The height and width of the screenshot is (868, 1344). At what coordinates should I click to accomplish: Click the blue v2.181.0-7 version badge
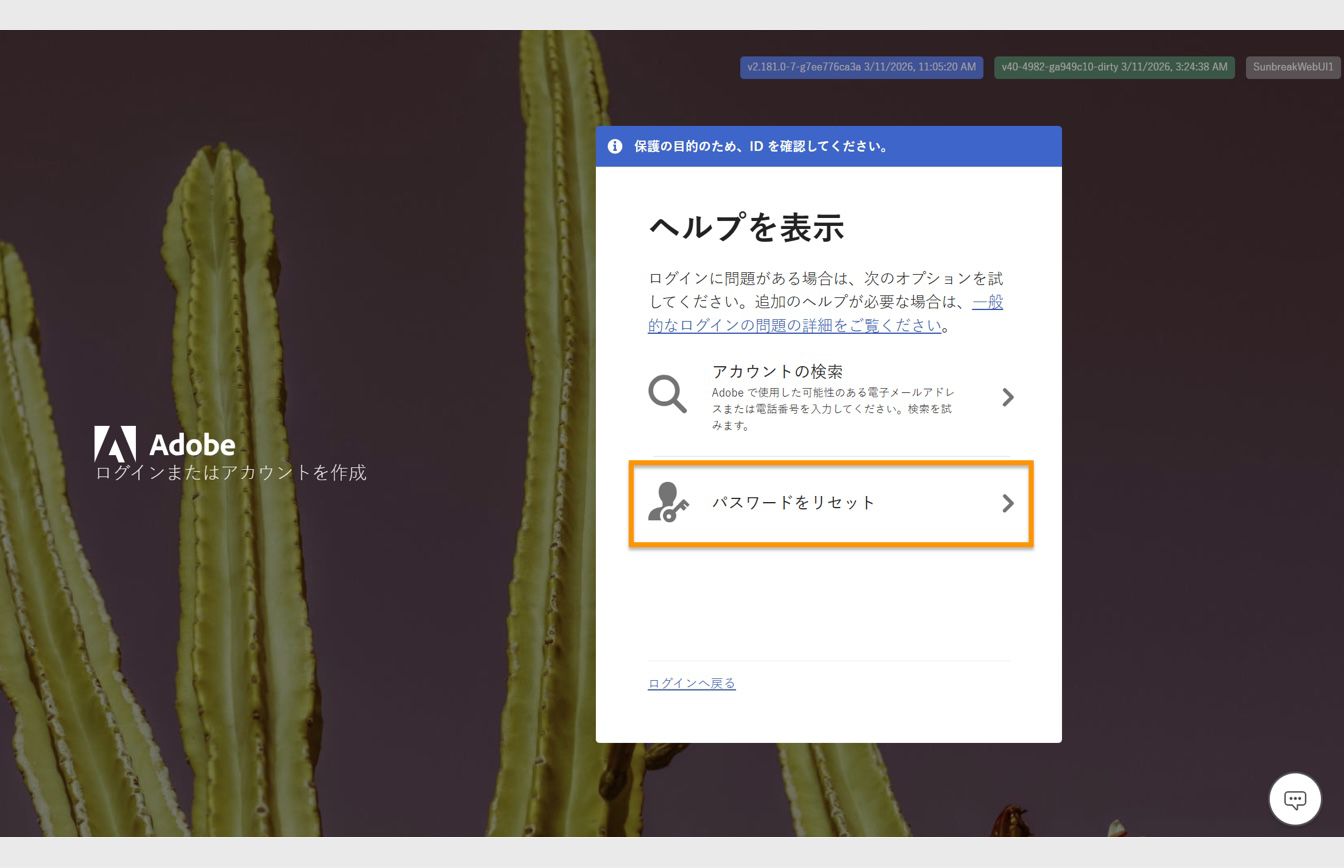tap(860, 67)
